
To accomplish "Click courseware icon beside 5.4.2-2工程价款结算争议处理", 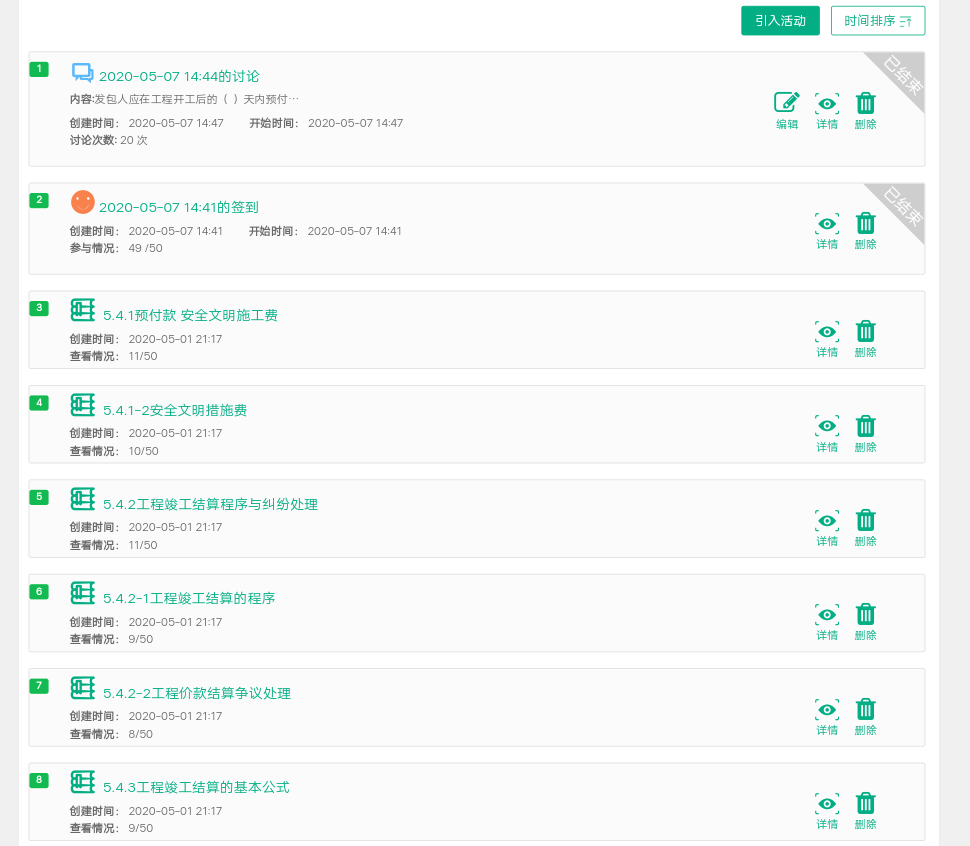I will coord(82,688).
